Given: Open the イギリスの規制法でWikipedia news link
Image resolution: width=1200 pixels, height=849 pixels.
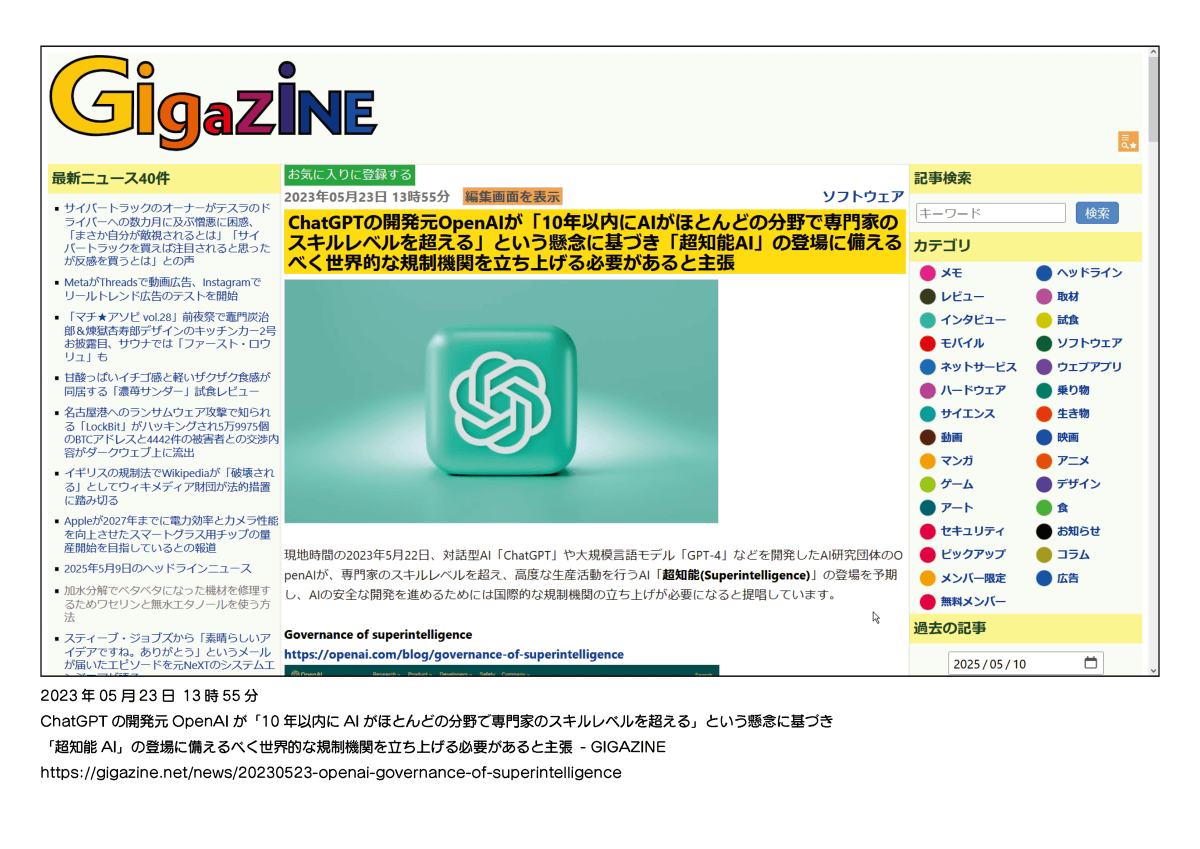Looking at the screenshot, I should (x=169, y=486).
